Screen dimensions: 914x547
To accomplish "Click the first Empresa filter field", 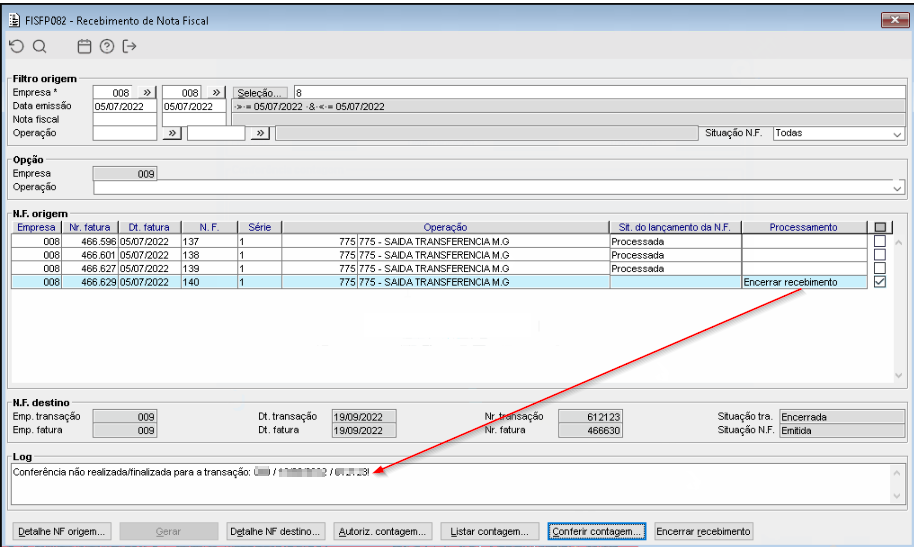I will coord(115,93).
